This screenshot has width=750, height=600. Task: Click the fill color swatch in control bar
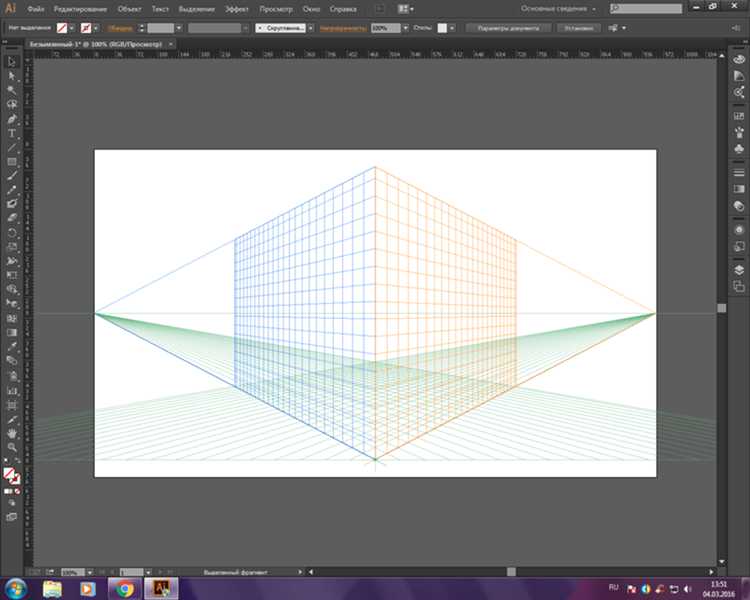pos(62,28)
